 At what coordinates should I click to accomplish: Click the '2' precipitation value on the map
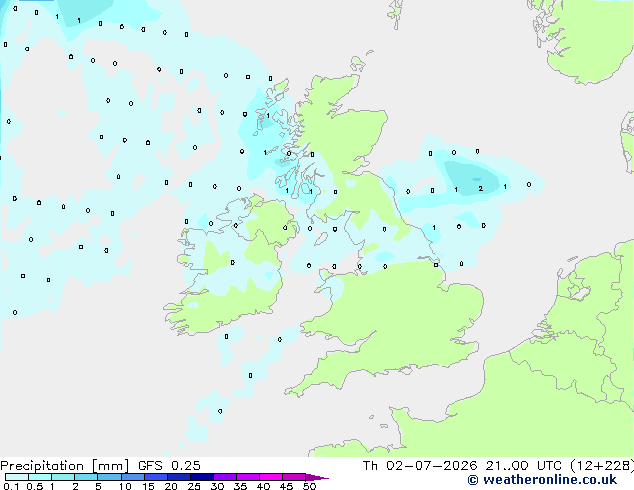pos(480,188)
